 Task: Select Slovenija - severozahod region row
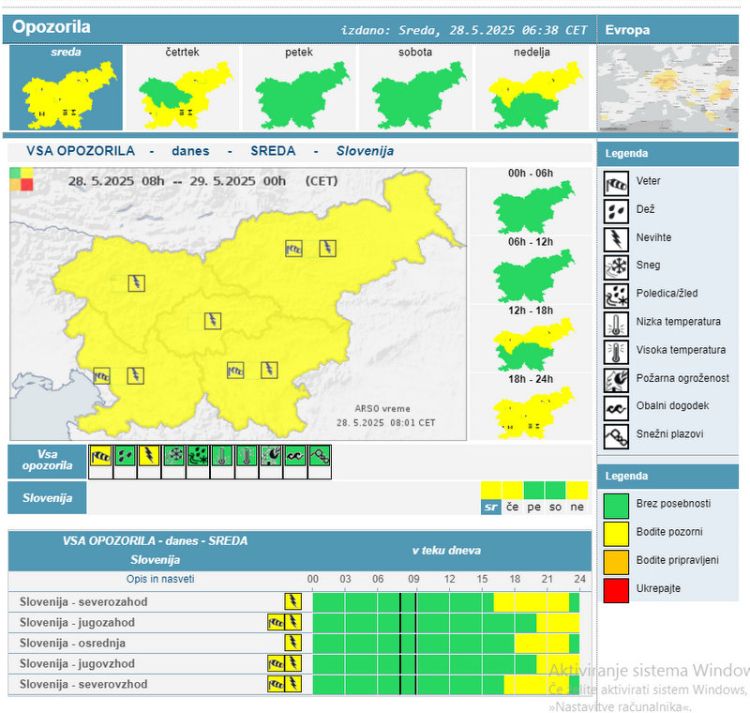[300, 602]
